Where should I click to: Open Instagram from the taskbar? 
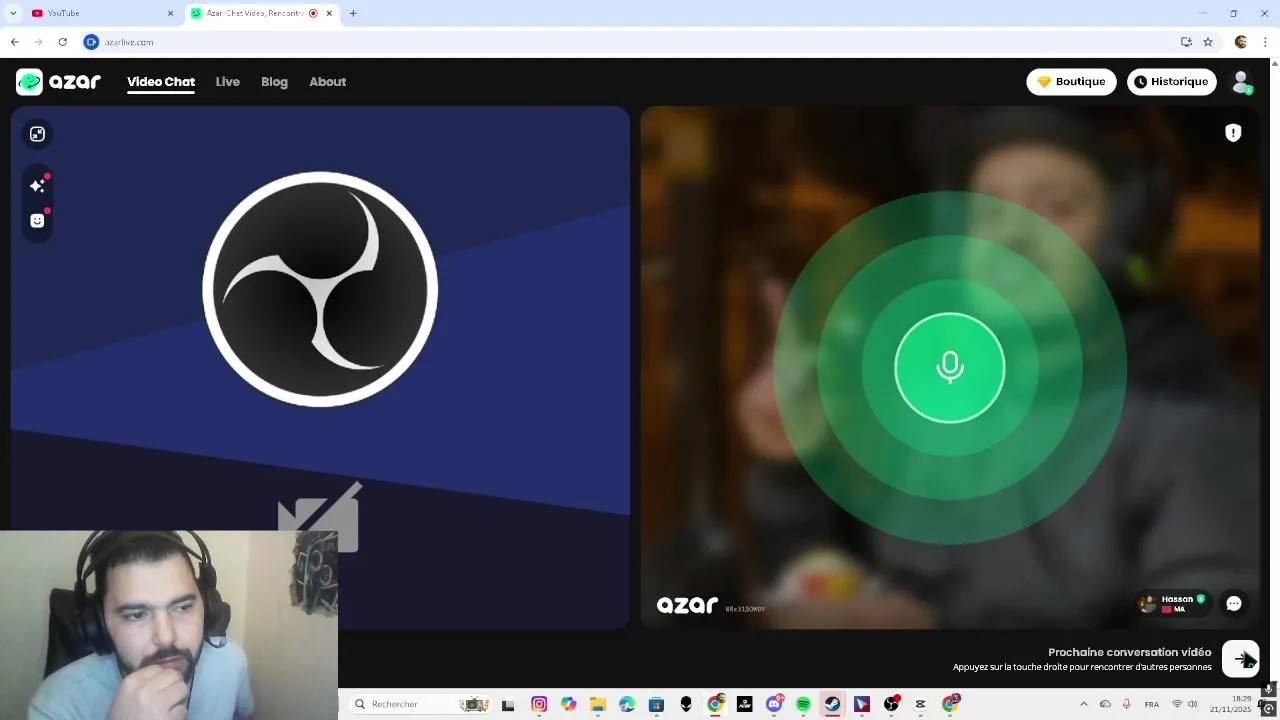tap(539, 705)
